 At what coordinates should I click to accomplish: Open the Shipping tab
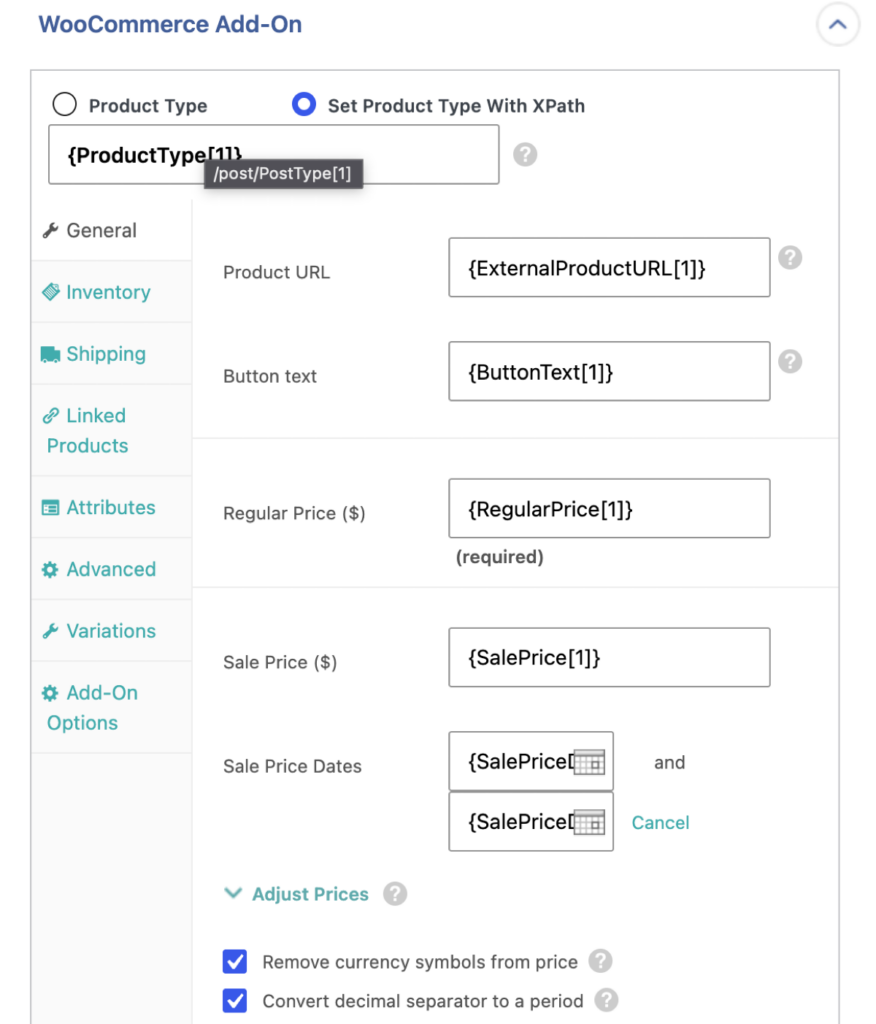coord(112,354)
